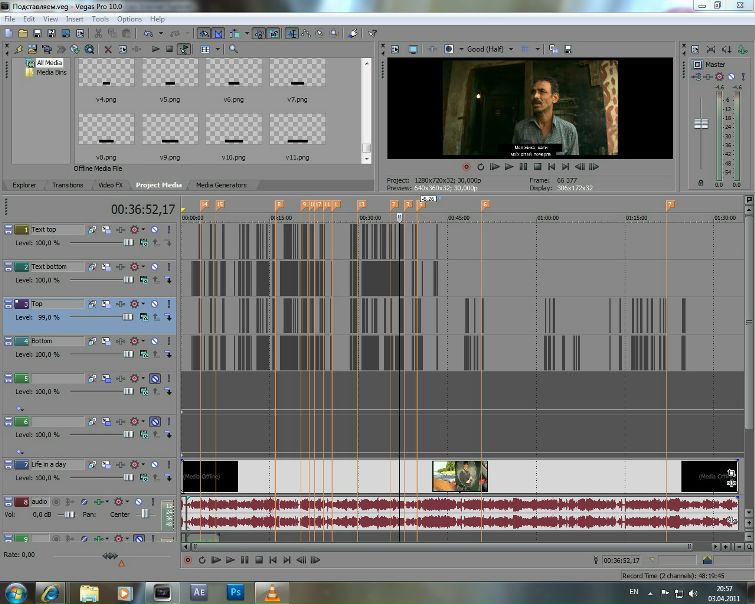Viewport: 755px width, 604px height.
Task: Launch Photoshop from the Windows taskbar
Action: click(x=235, y=592)
